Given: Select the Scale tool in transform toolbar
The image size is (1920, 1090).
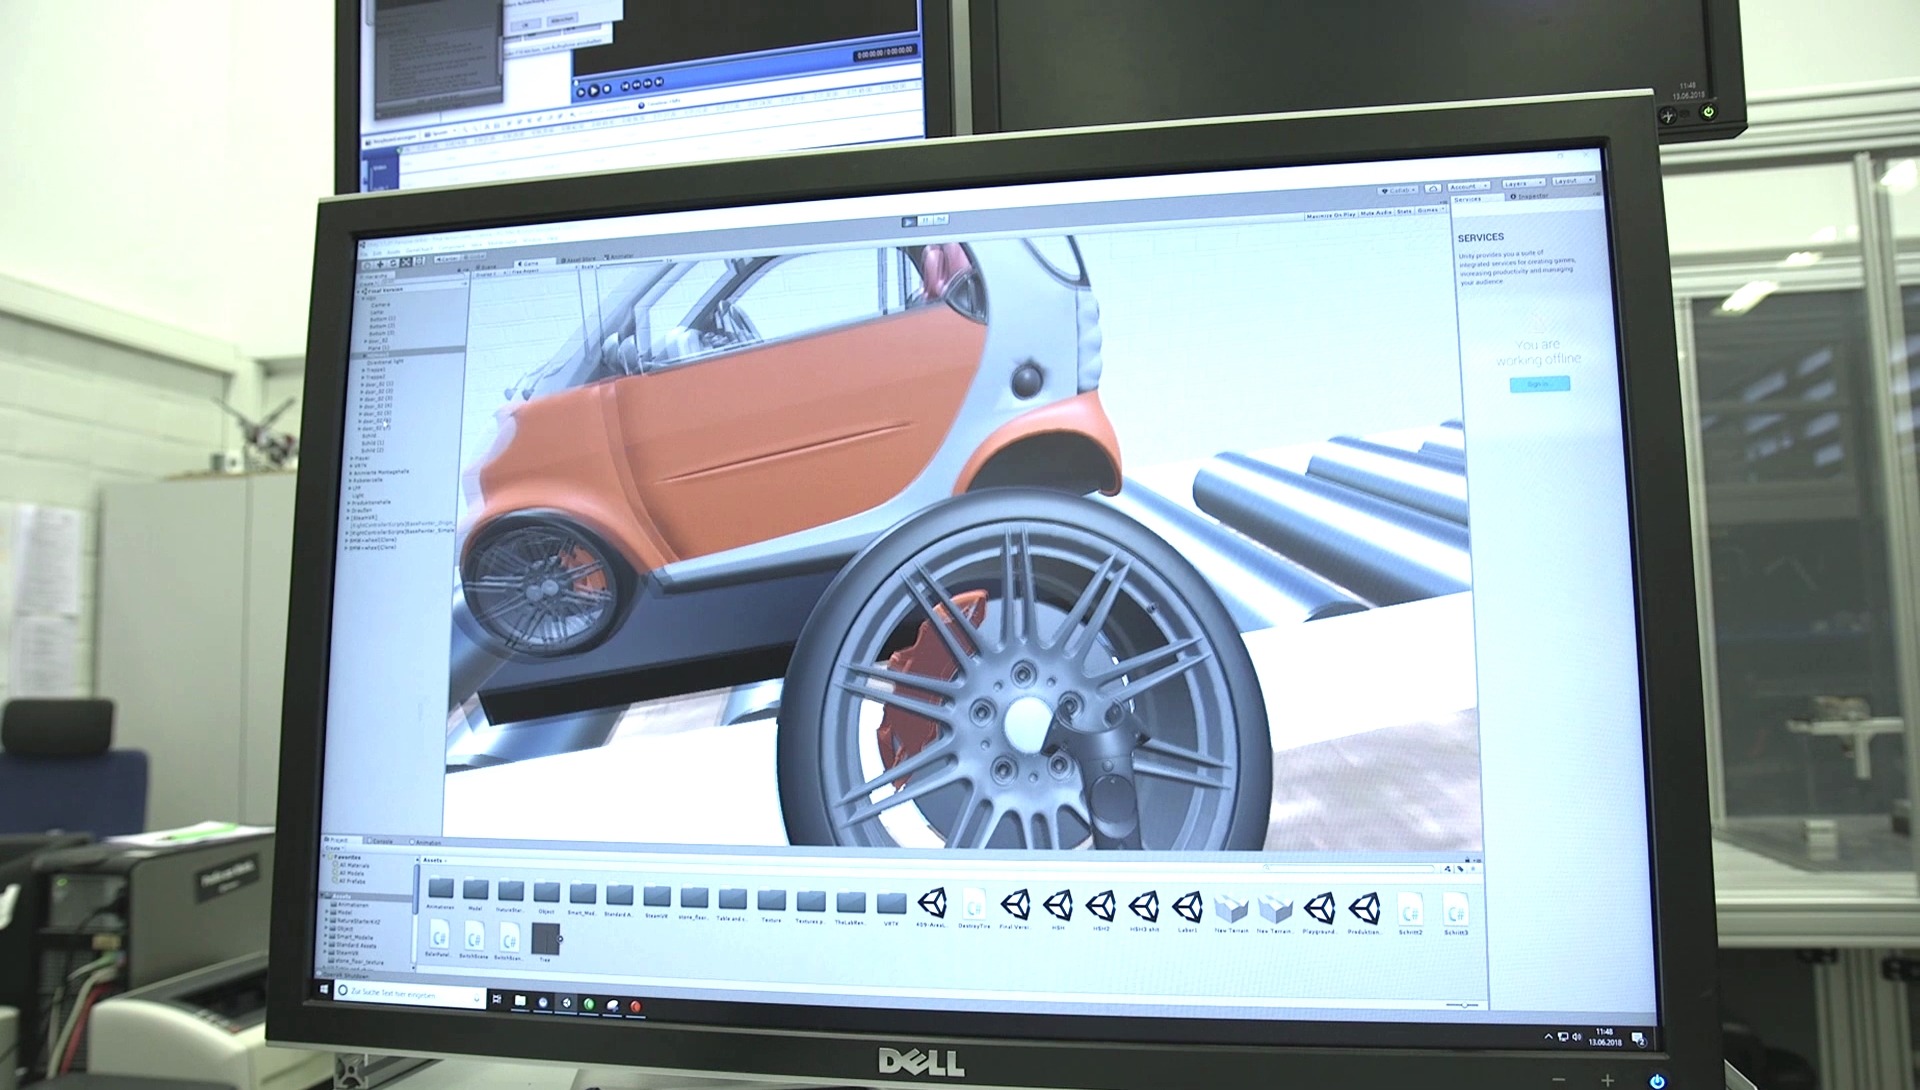Looking at the screenshot, I should tap(406, 263).
